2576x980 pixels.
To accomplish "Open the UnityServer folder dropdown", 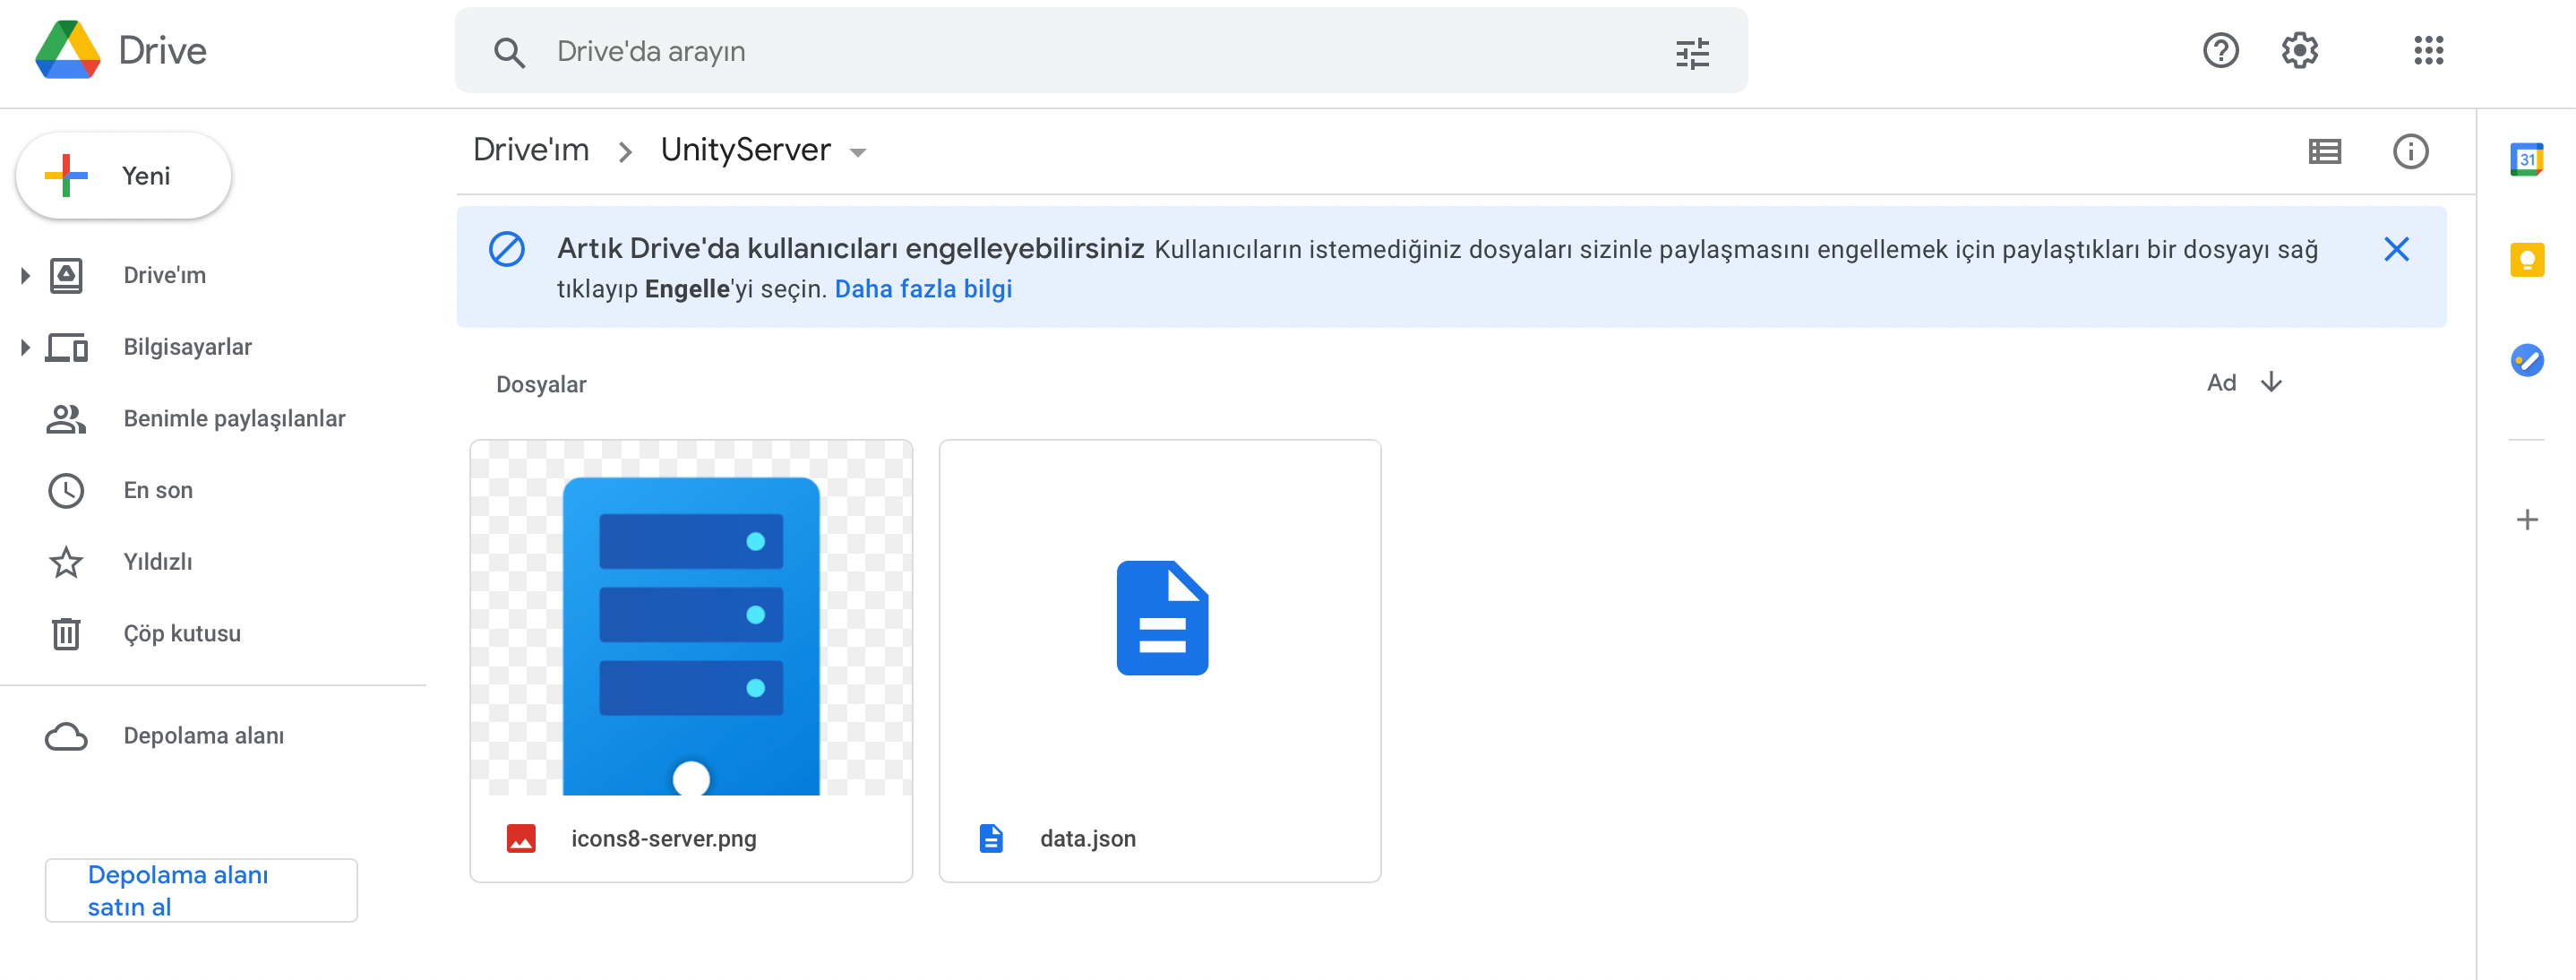I will point(857,152).
